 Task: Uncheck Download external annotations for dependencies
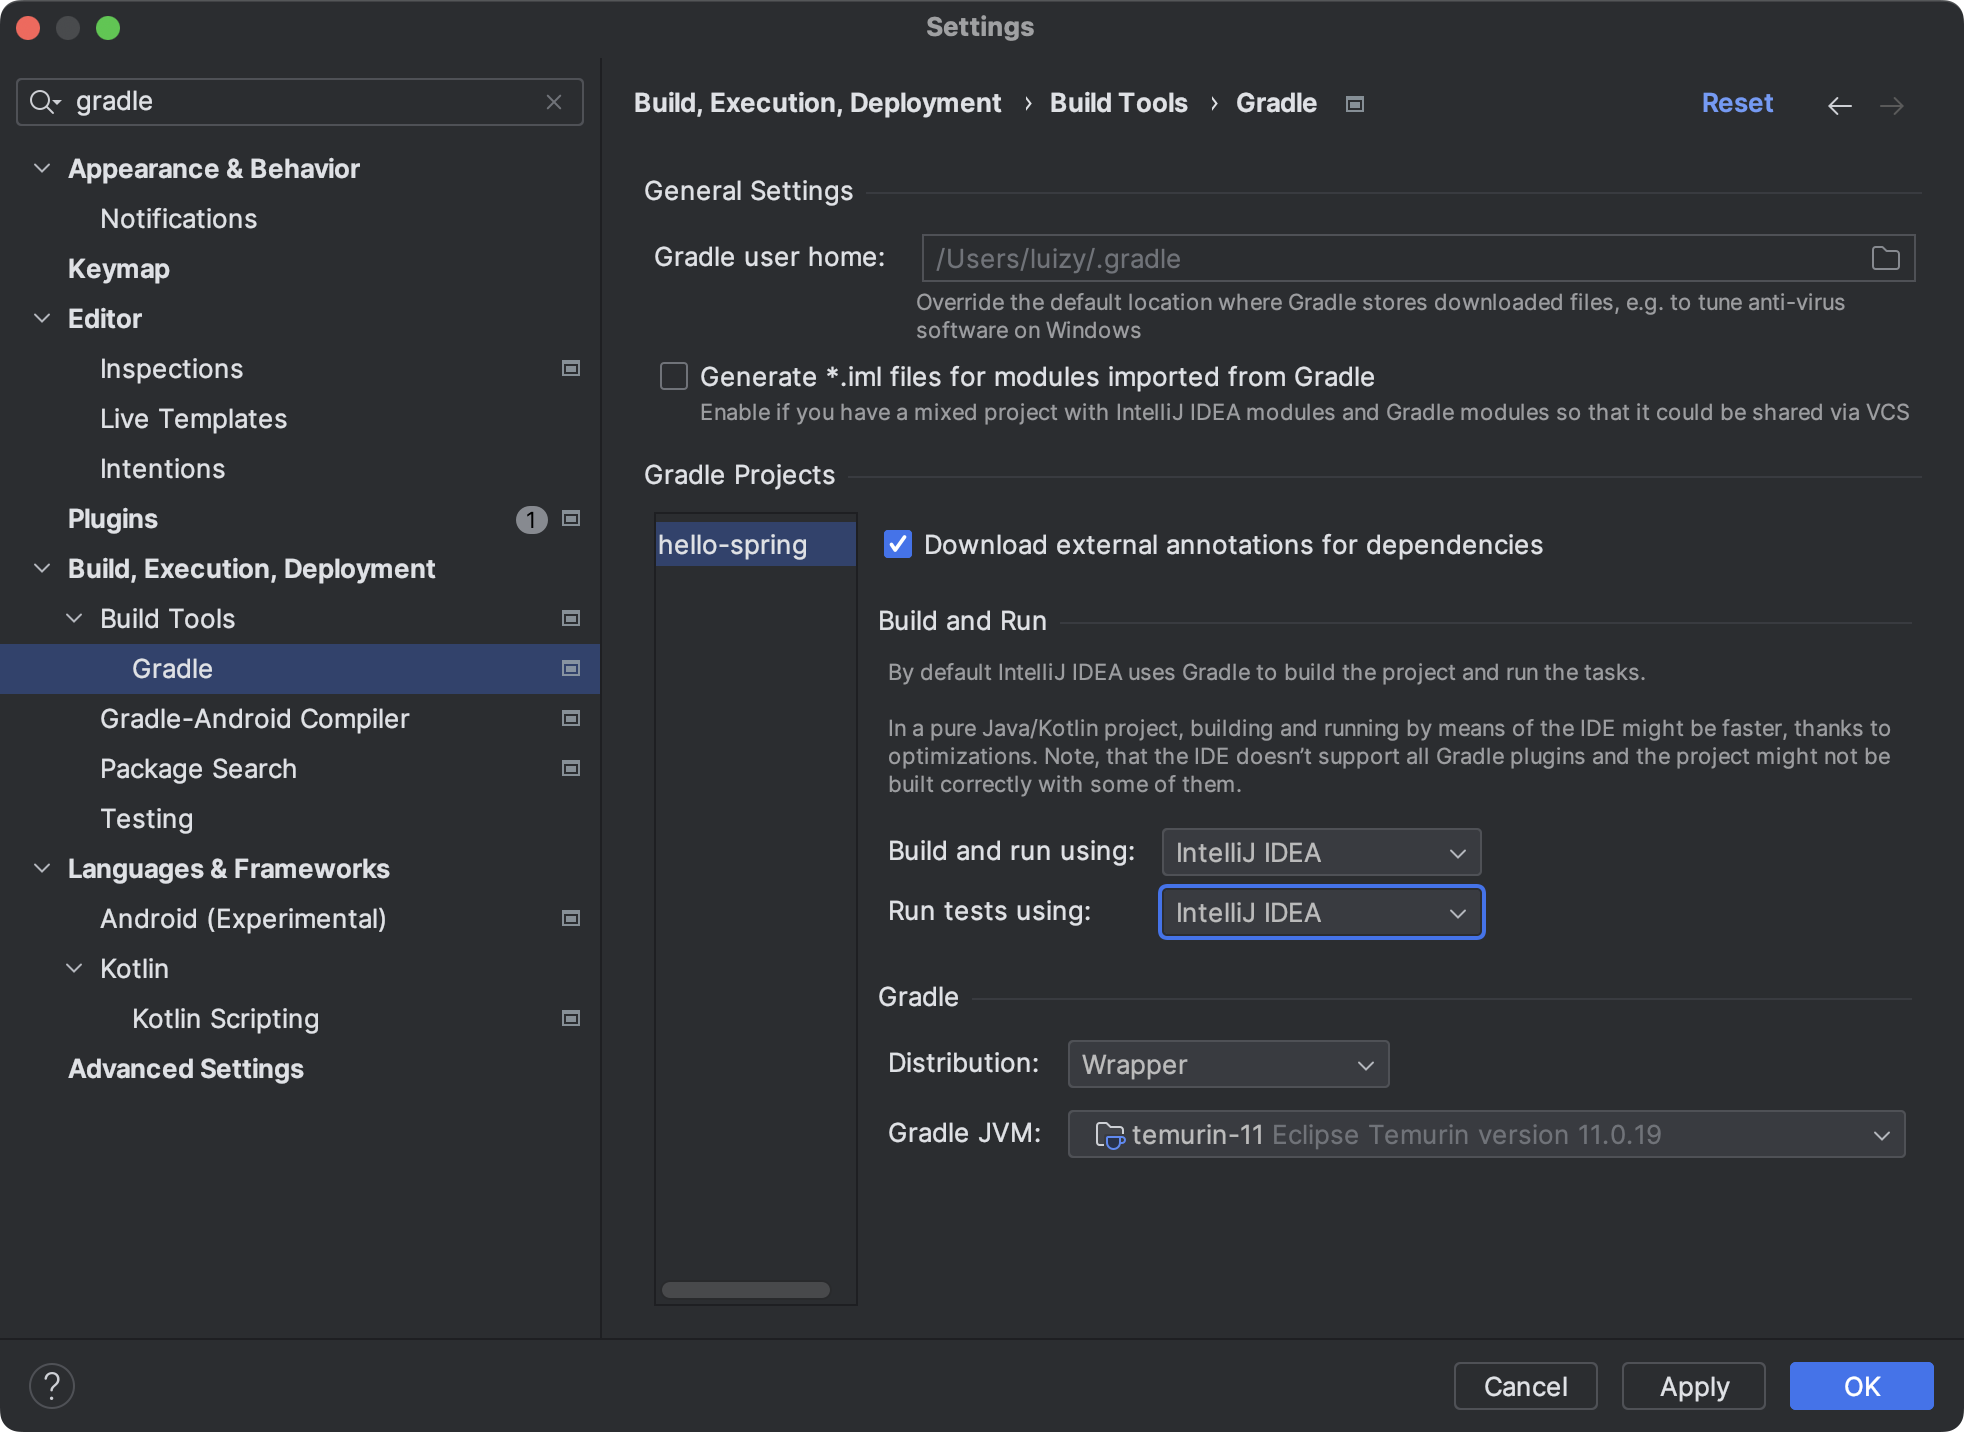pos(898,545)
